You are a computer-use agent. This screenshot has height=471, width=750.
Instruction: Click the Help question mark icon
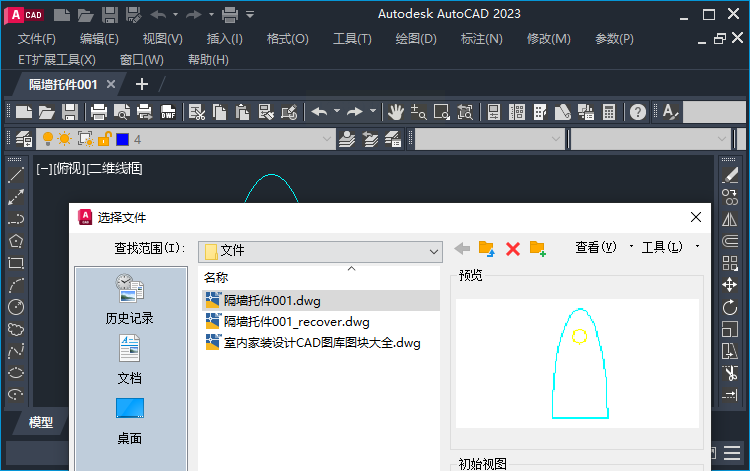click(638, 112)
